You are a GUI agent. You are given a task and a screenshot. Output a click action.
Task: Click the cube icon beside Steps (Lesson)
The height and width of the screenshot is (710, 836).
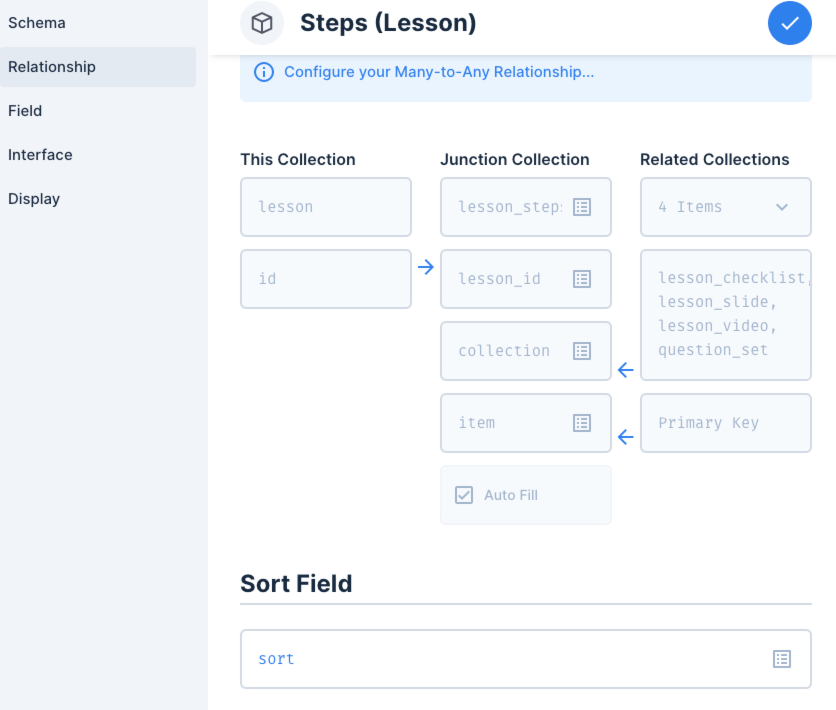[262, 23]
